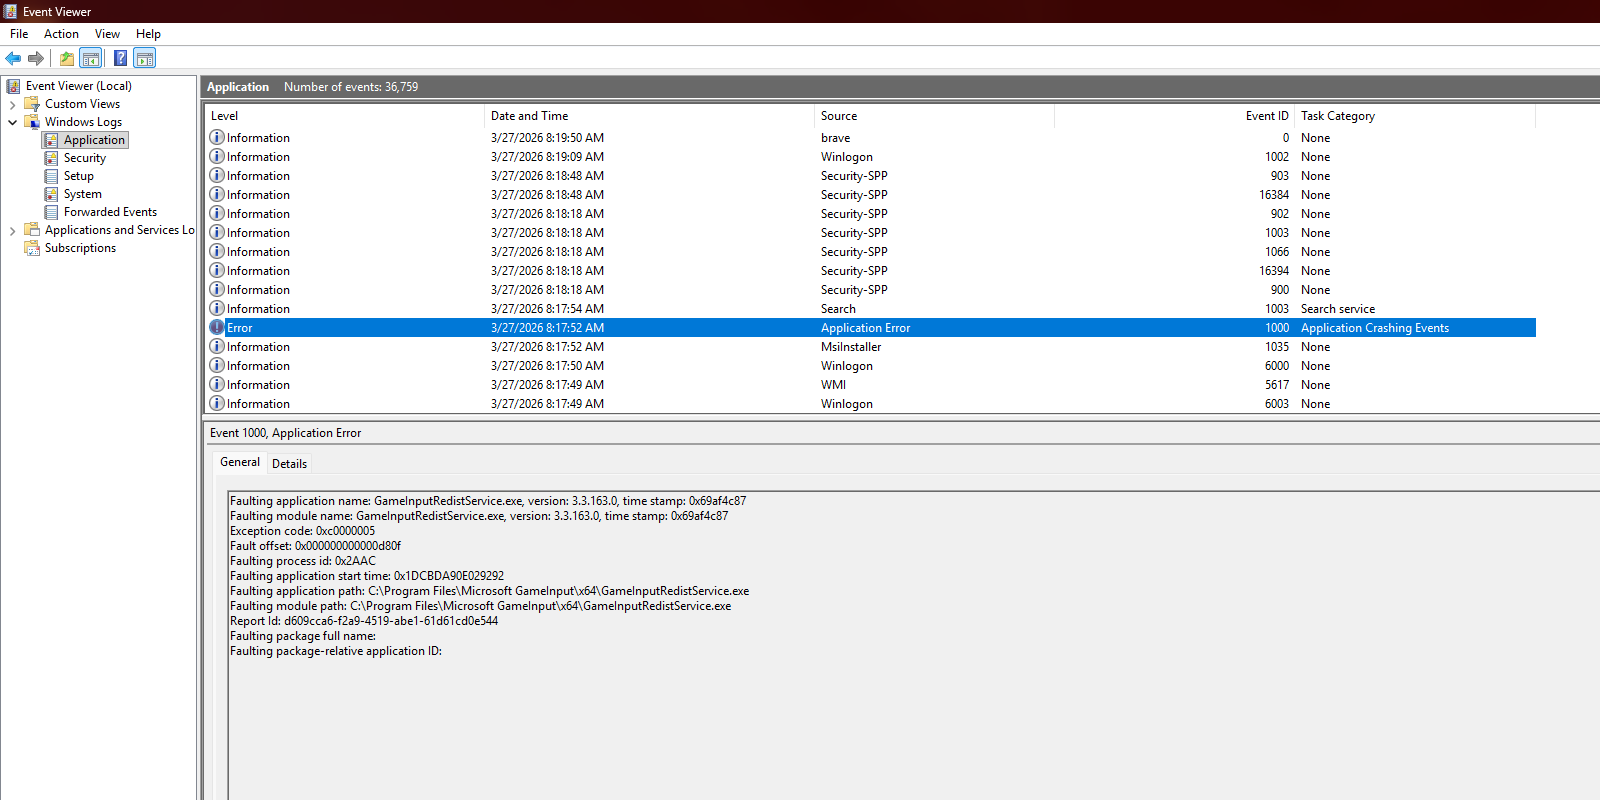Select Subscriptions in the tree
The width and height of the screenshot is (1600, 800).
(80, 248)
